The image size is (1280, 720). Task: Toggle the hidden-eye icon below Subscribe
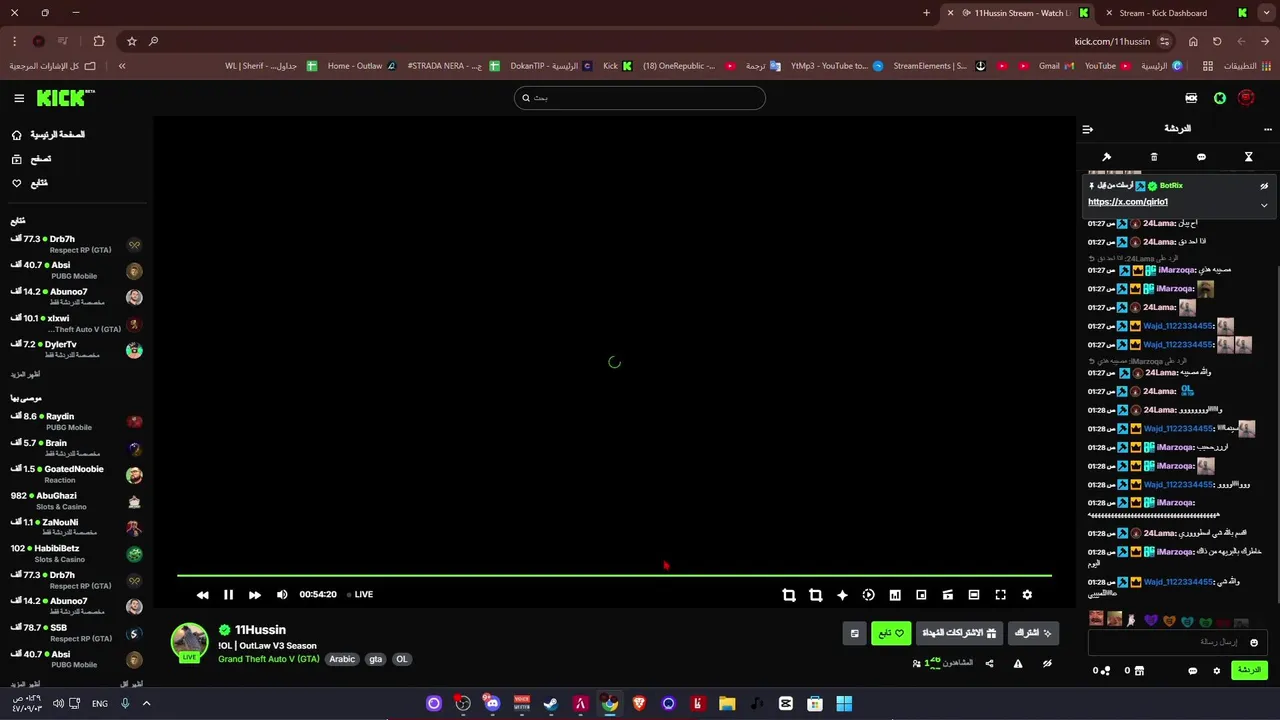coord(1047,664)
